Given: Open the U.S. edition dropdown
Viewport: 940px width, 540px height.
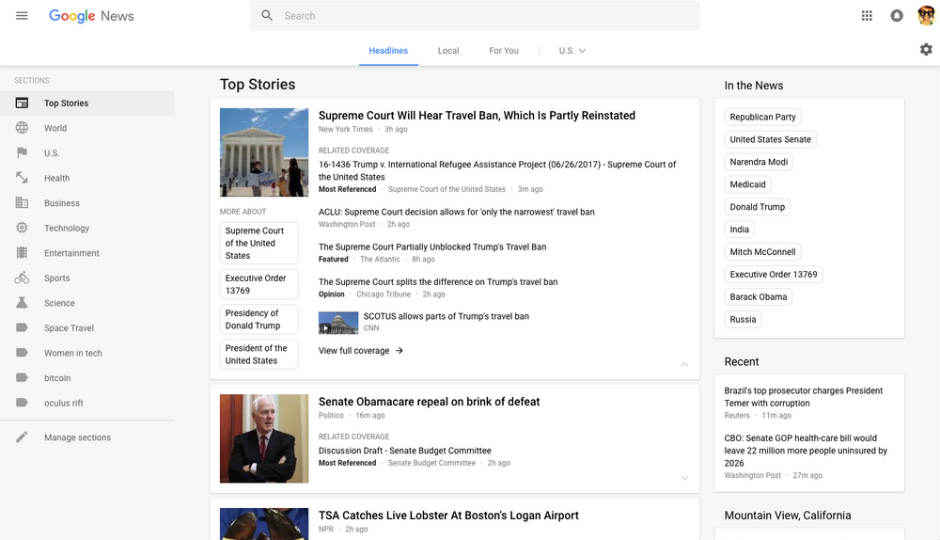Looking at the screenshot, I should click(572, 51).
